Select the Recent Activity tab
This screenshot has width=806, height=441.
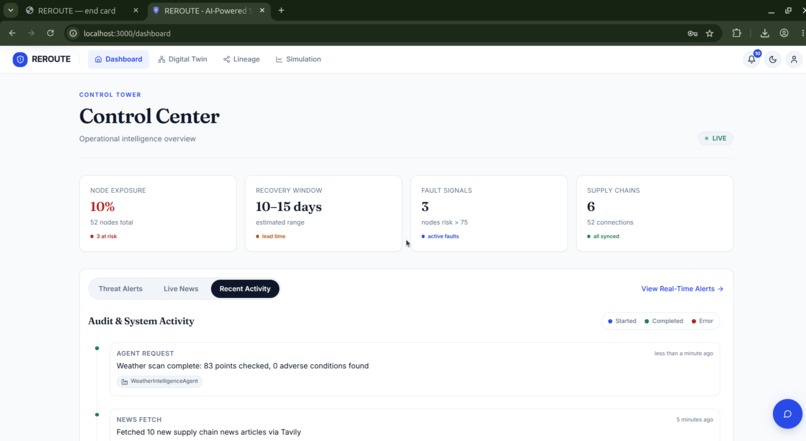point(245,289)
